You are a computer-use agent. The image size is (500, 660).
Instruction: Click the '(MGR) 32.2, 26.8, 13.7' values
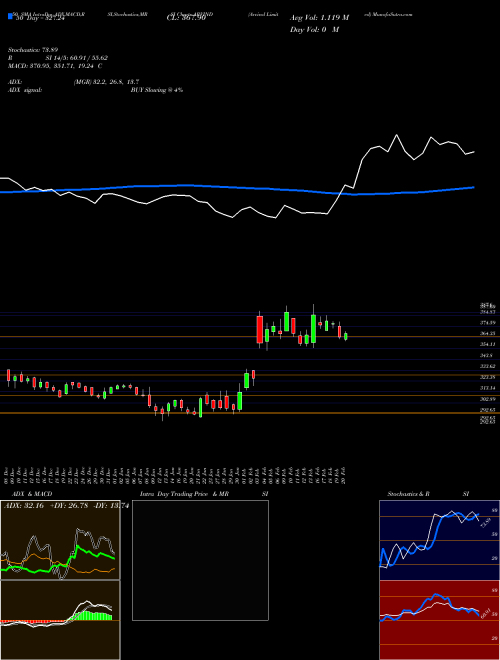[x=106, y=82]
